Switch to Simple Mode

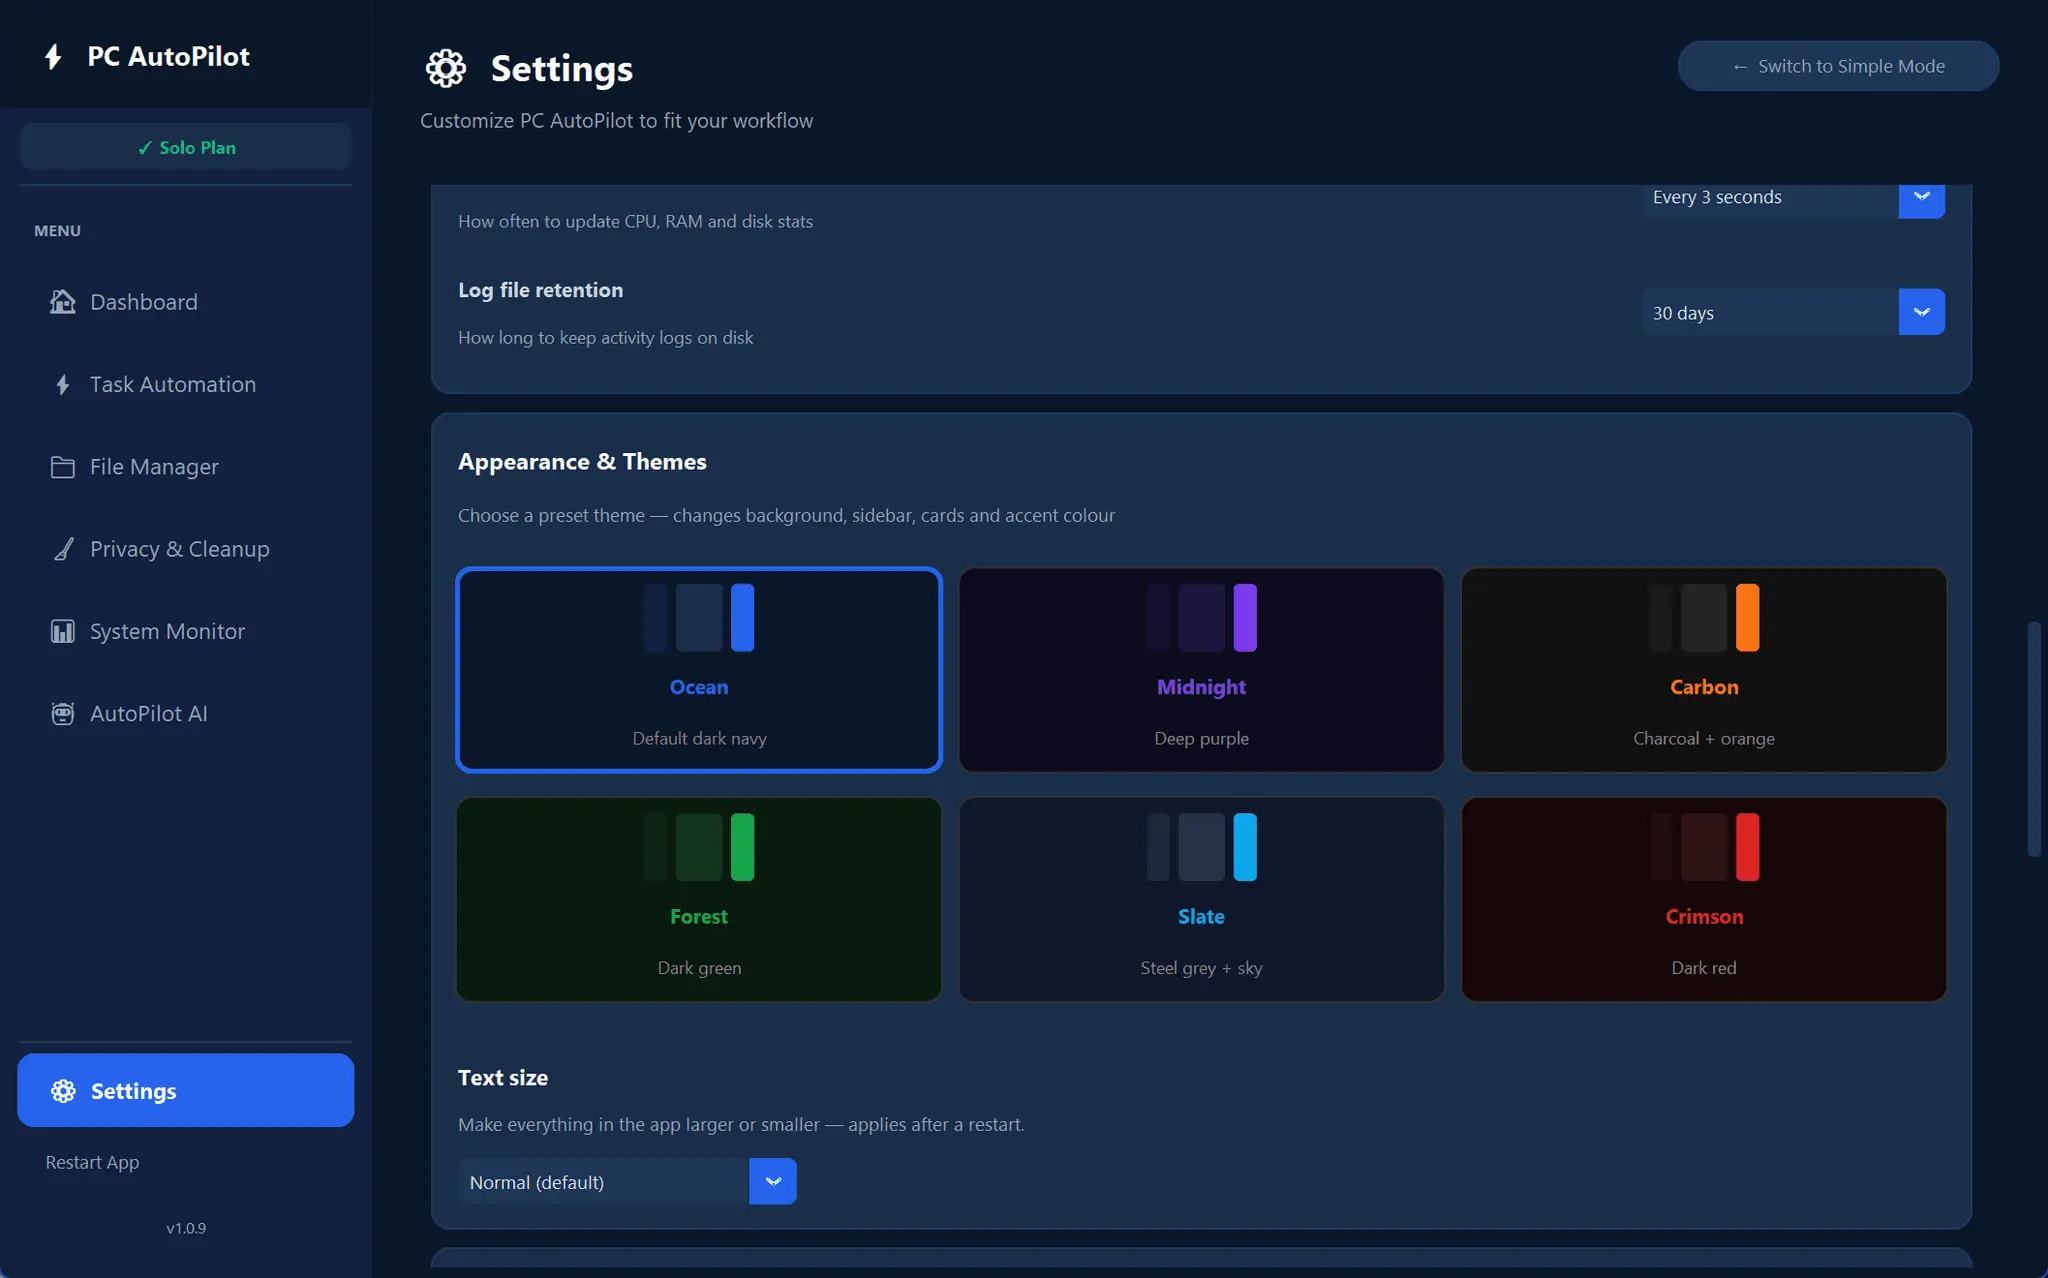click(1838, 66)
